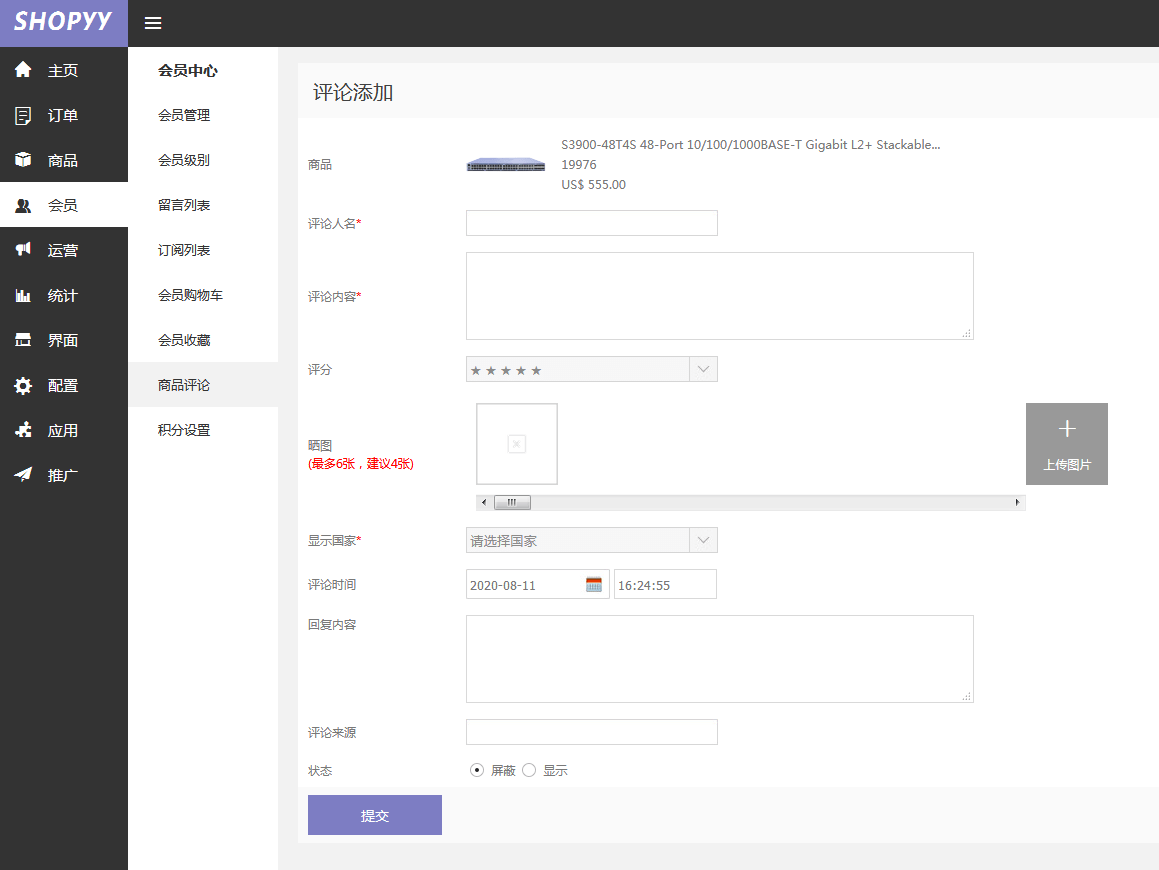The height and width of the screenshot is (870, 1159).
Task: Click the 上传图片 upload button
Action: tap(1067, 444)
